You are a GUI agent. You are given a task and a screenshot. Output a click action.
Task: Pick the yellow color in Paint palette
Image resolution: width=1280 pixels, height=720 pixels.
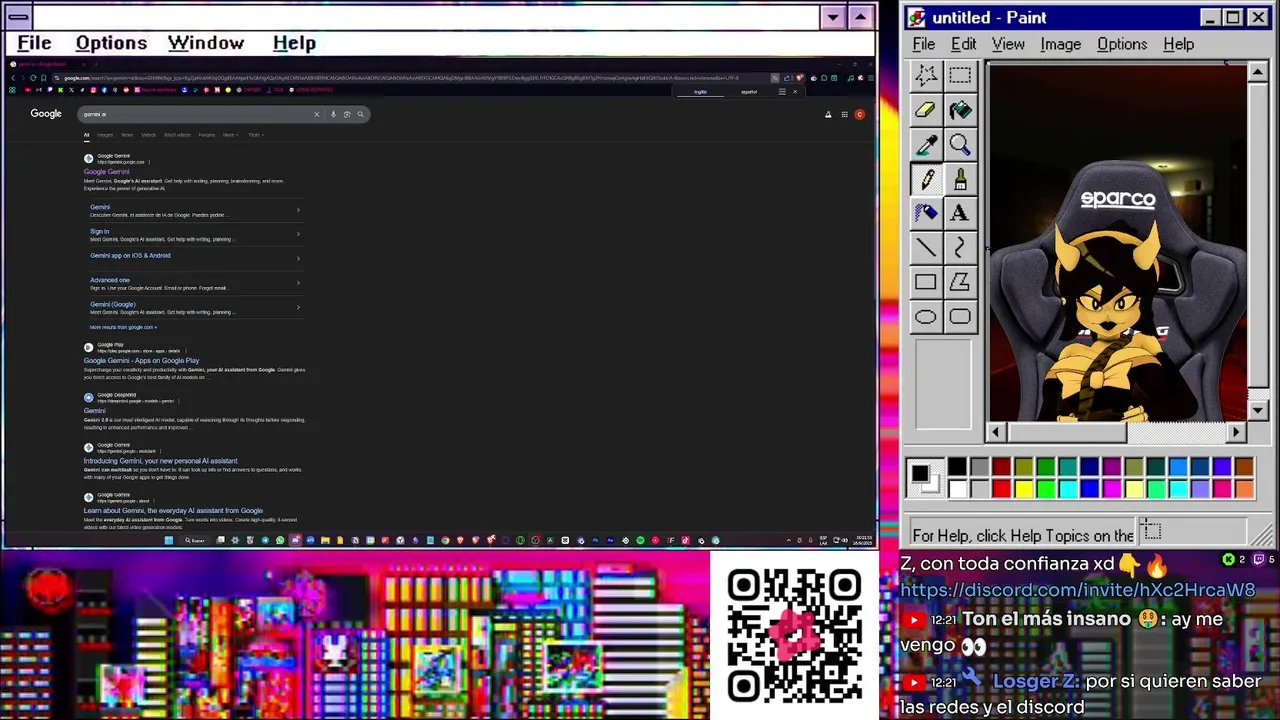coord(1023,489)
